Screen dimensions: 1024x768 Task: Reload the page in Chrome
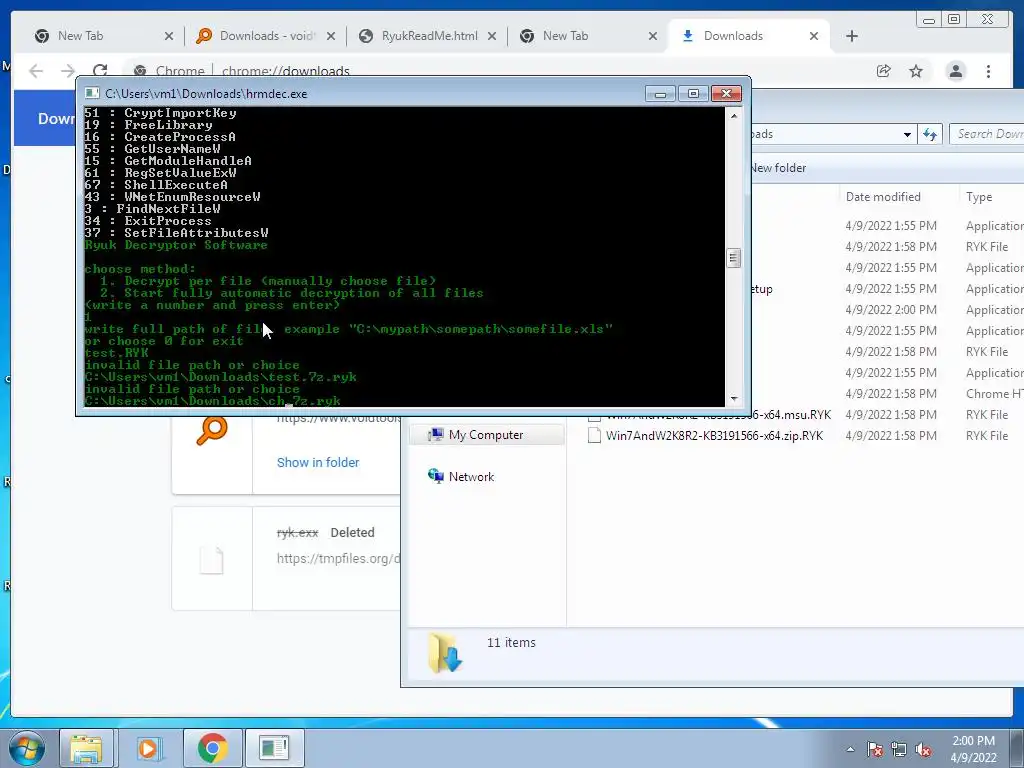[100, 71]
